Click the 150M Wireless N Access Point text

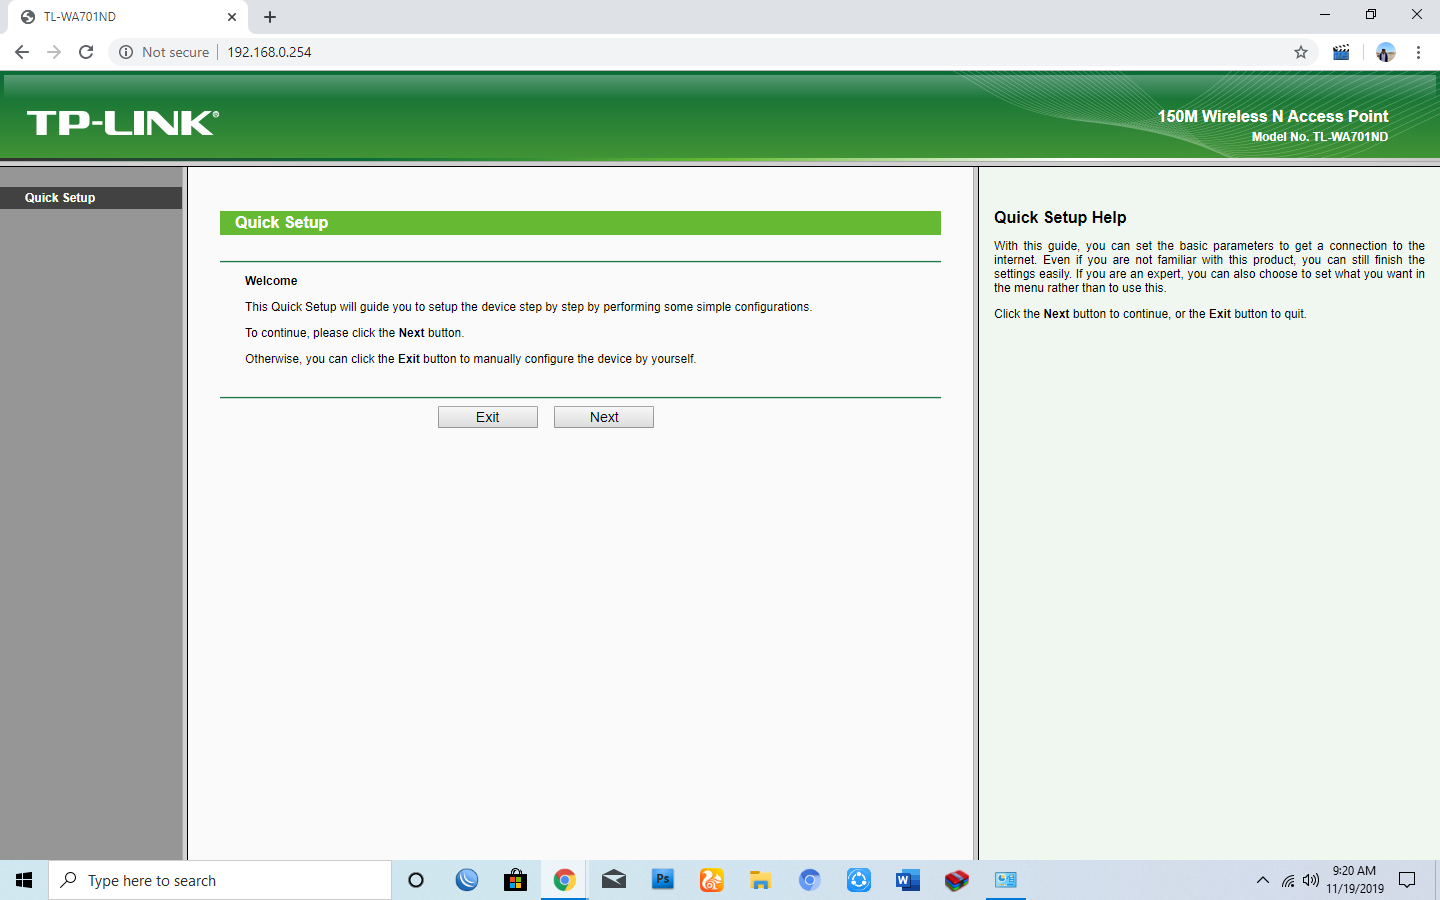[1273, 117]
